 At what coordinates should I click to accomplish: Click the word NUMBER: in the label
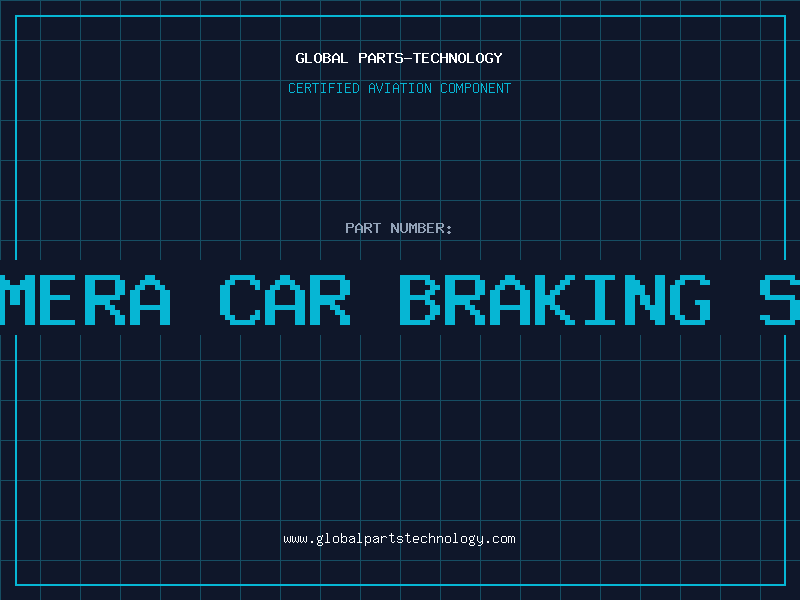(421, 228)
